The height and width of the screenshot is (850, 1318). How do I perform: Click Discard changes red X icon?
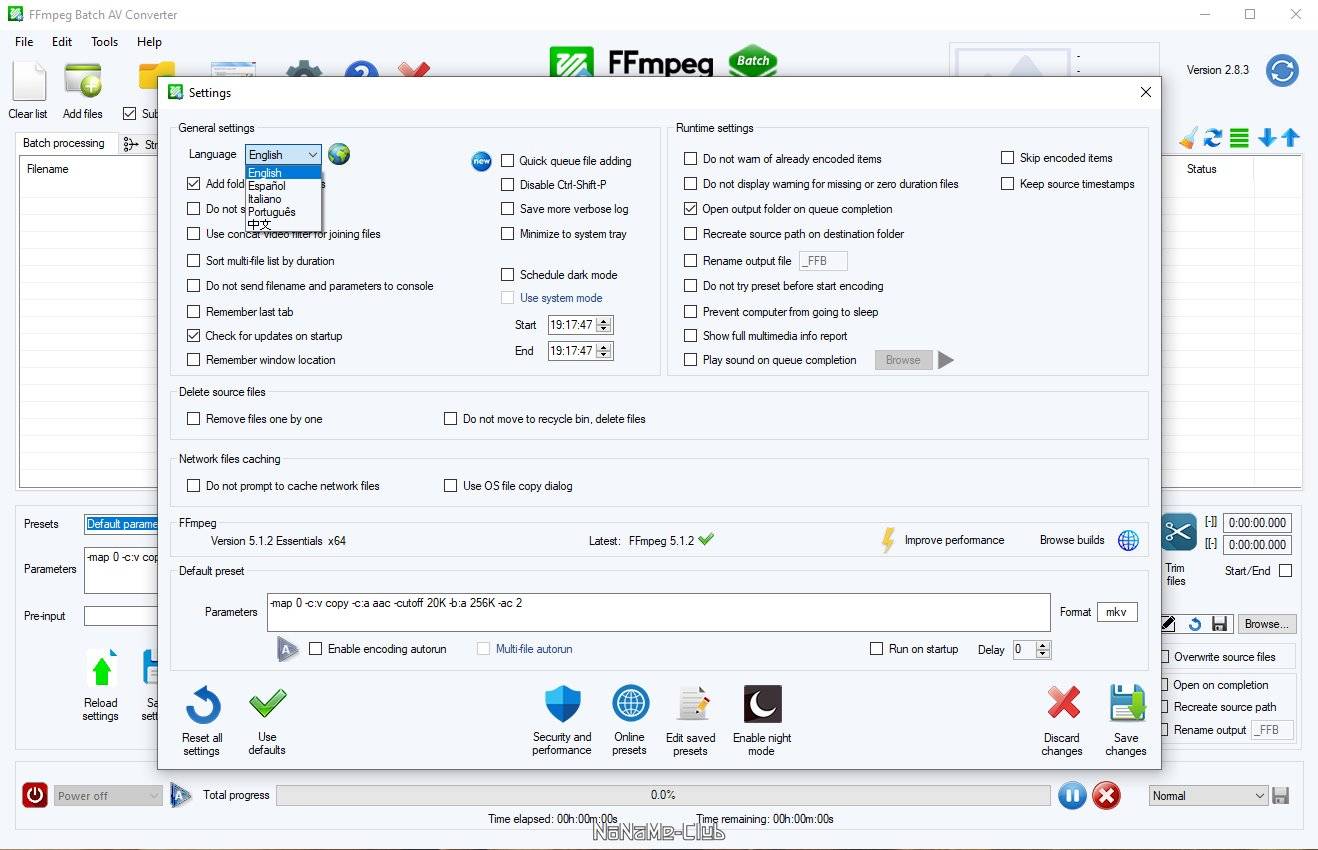click(1063, 704)
